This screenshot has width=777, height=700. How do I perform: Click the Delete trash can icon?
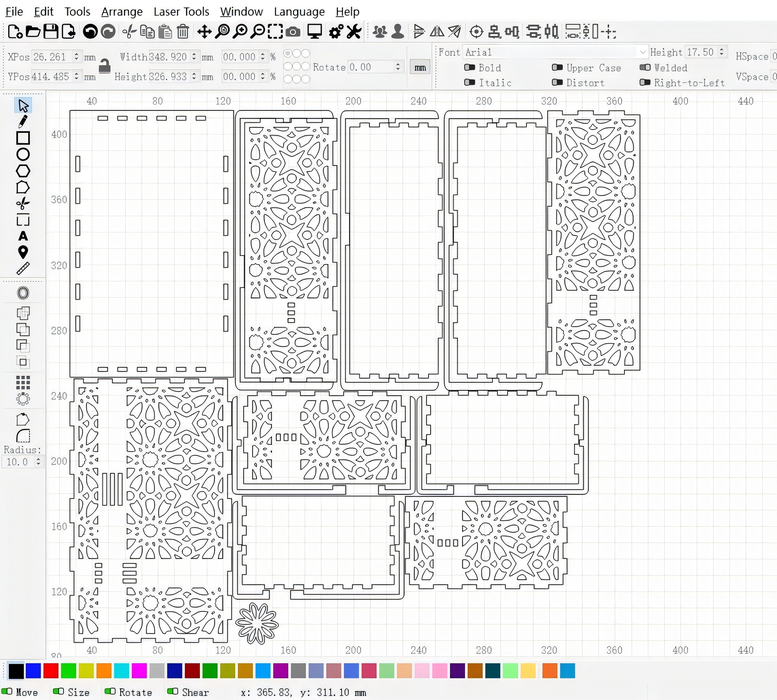[x=183, y=32]
